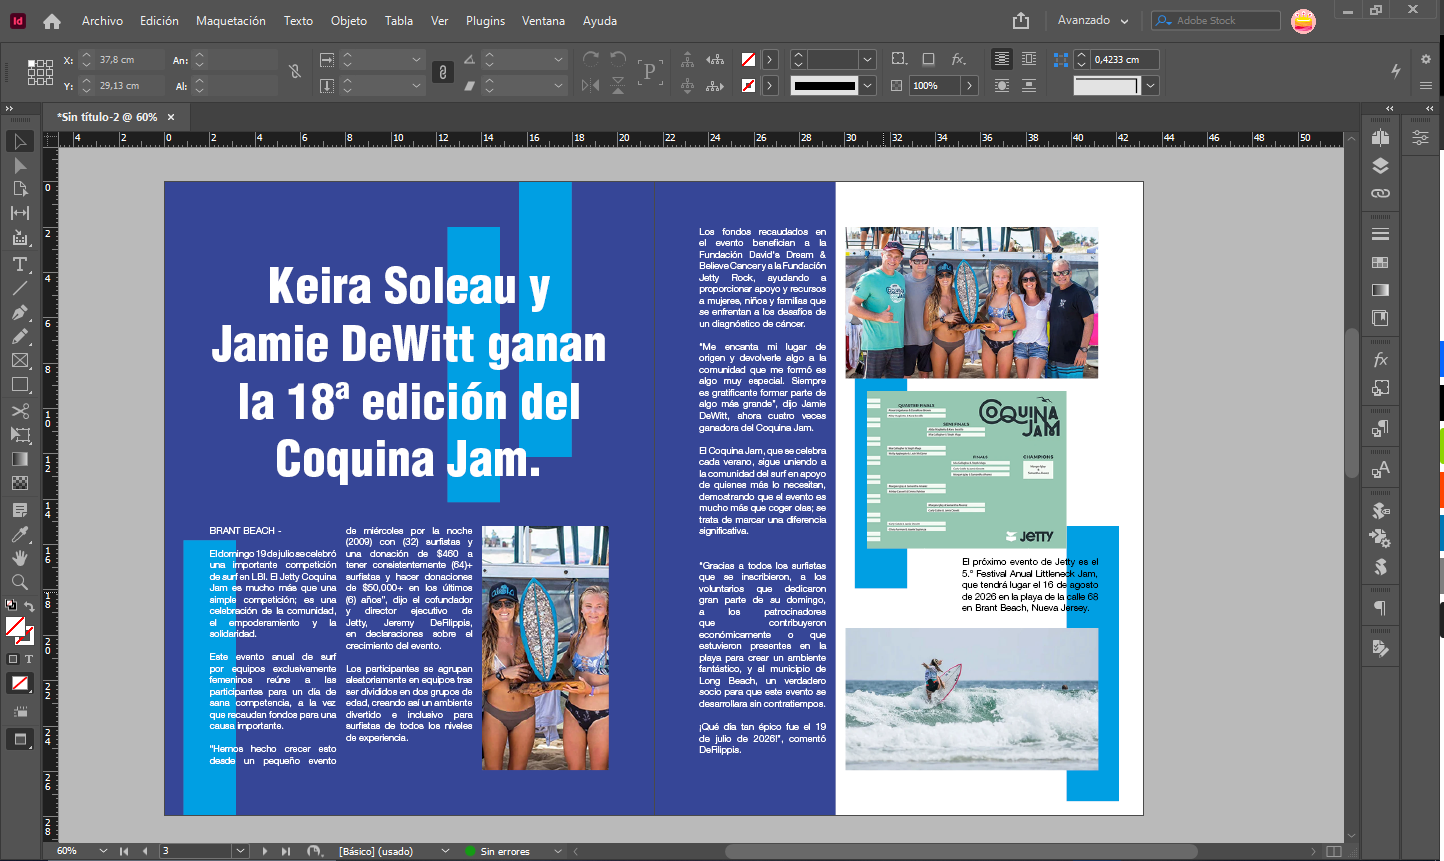This screenshot has width=1444, height=861.
Task: Open the Archivo menu
Action: [102, 21]
